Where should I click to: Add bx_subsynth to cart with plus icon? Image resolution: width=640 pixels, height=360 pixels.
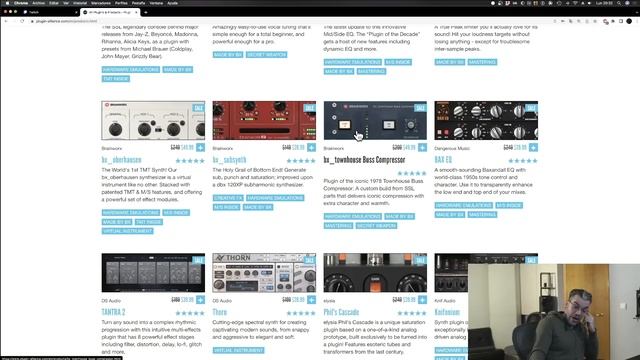[x=311, y=147]
